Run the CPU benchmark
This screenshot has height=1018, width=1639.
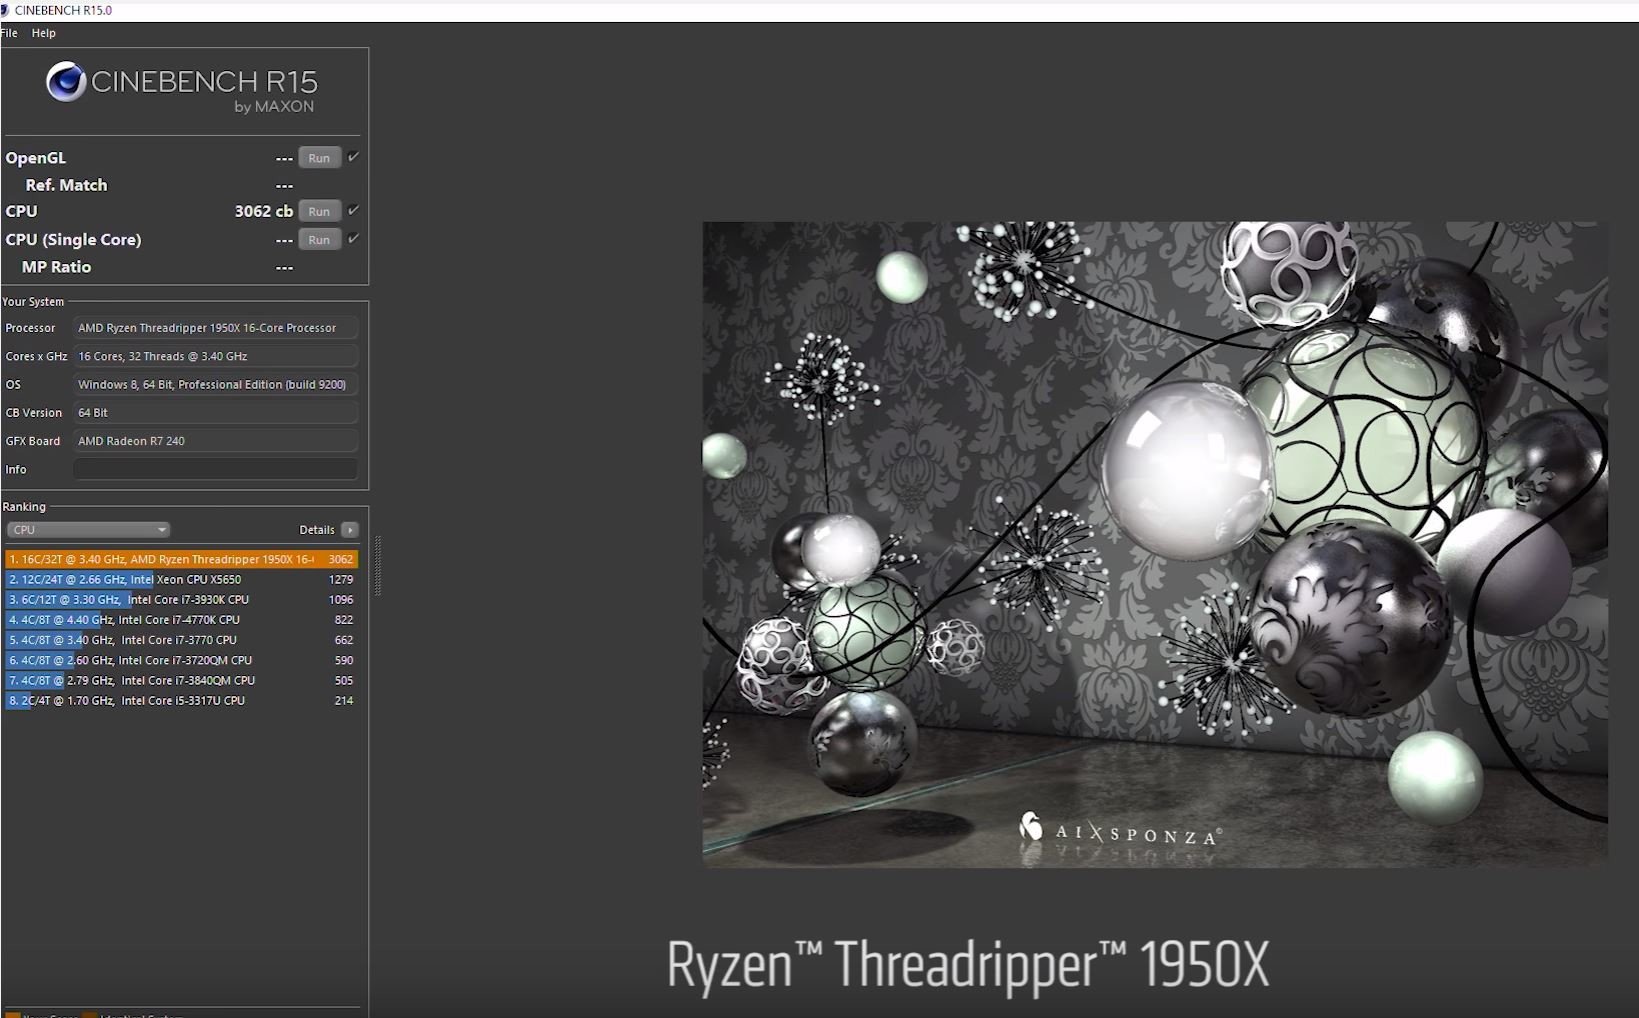[x=319, y=211]
